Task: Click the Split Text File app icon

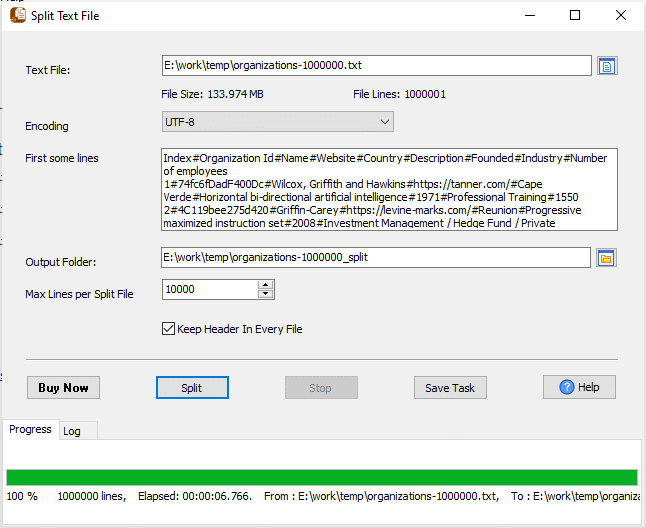Action: tap(17, 16)
